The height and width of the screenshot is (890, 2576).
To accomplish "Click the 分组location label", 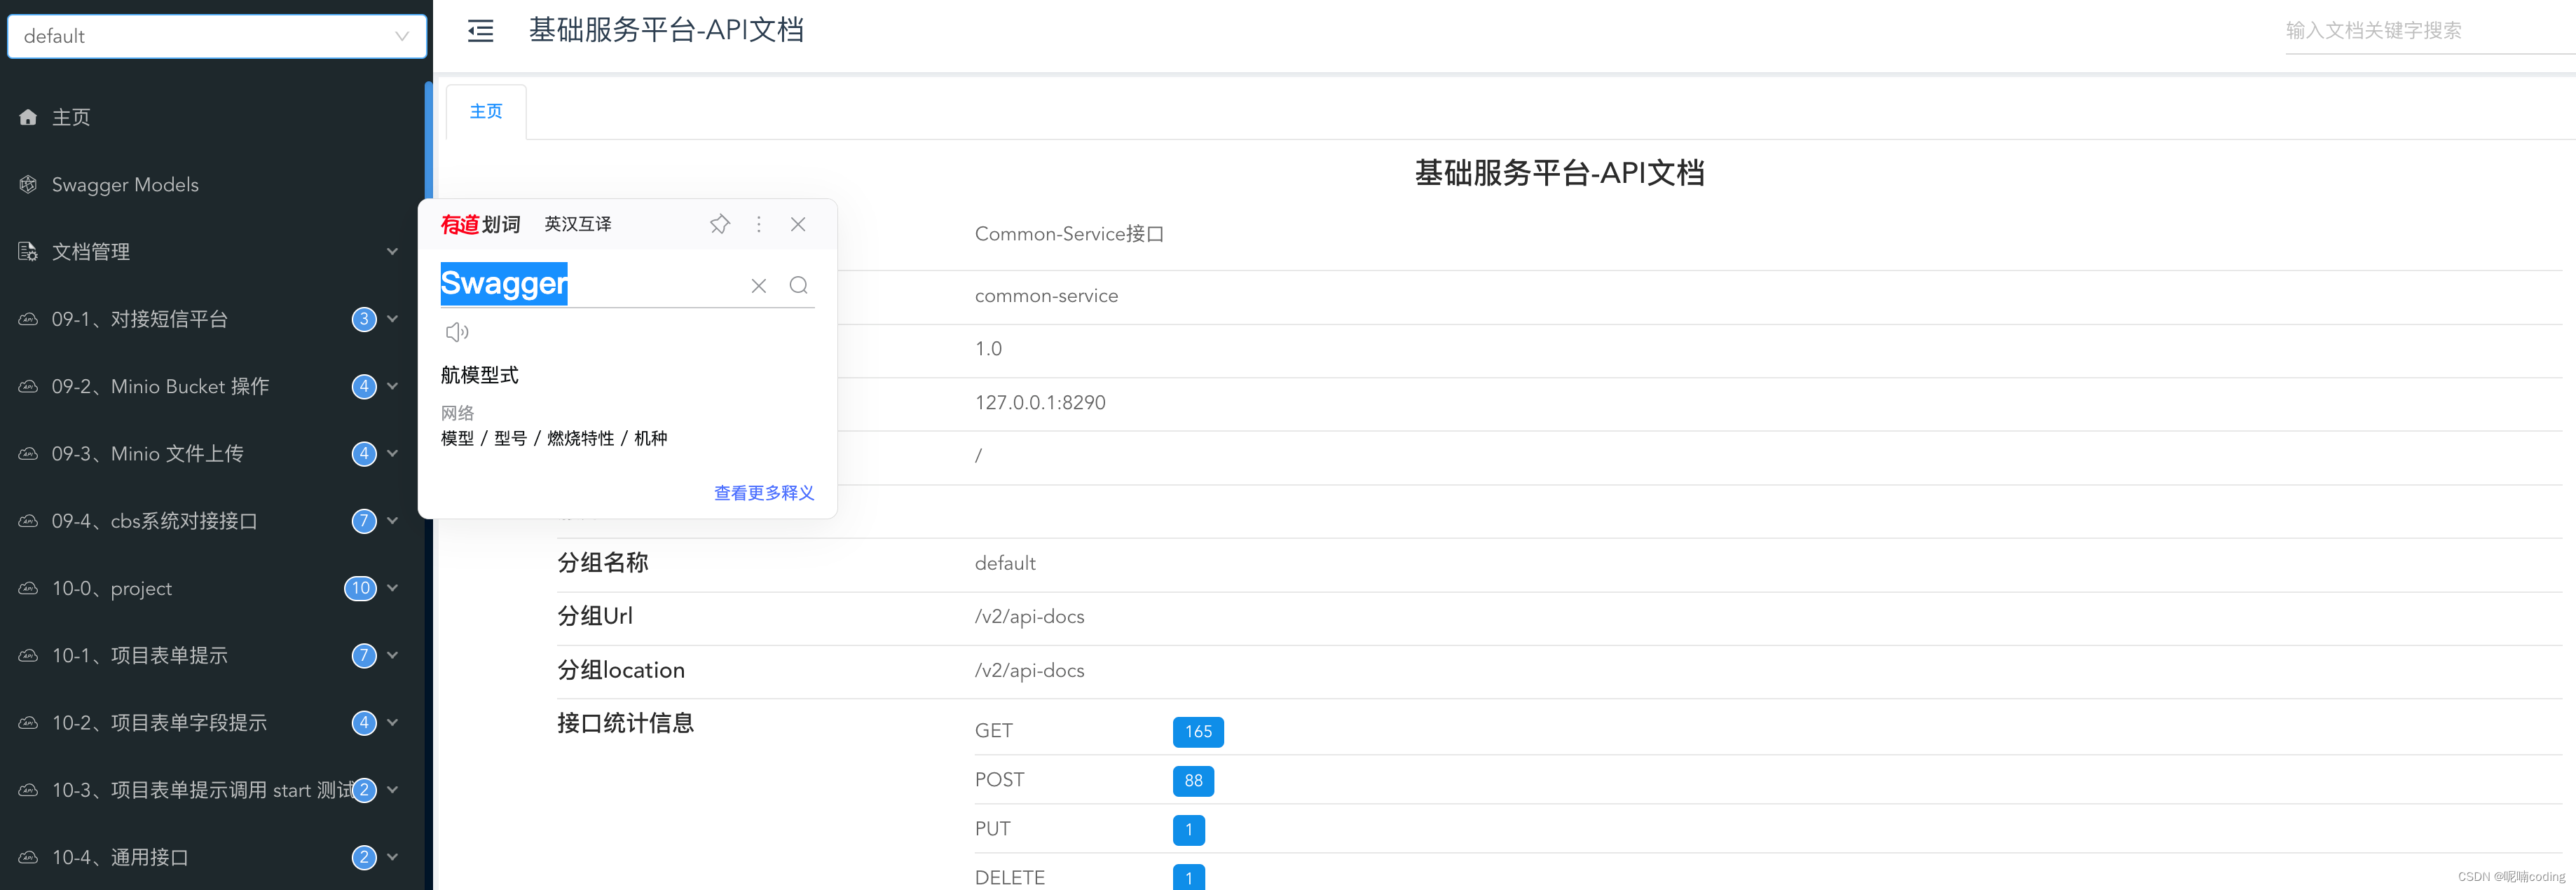I will click(621, 670).
